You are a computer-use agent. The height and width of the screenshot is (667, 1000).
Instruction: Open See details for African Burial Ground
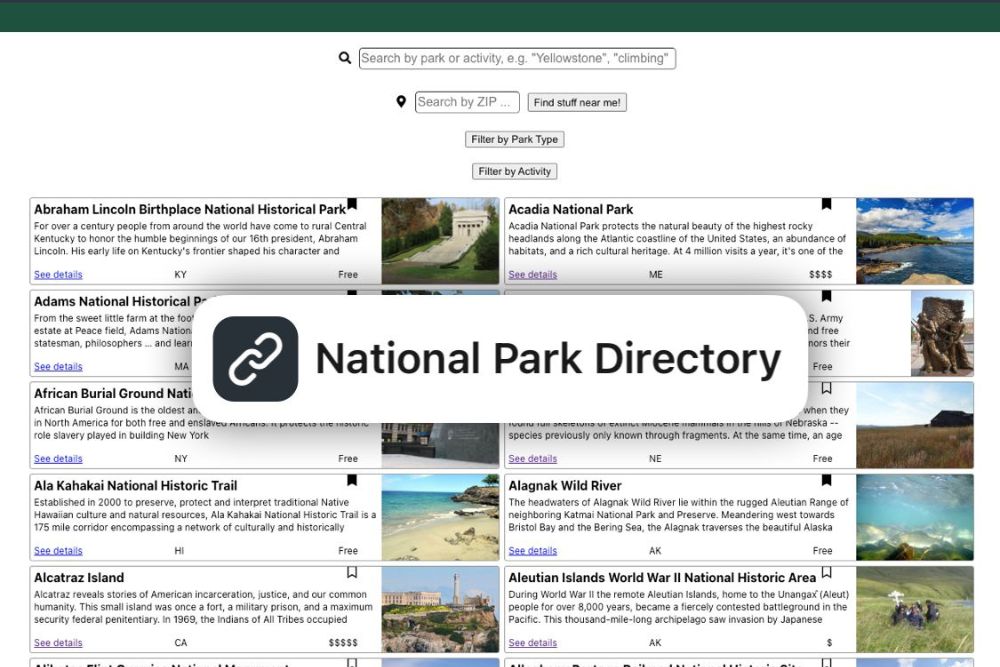tap(58, 458)
